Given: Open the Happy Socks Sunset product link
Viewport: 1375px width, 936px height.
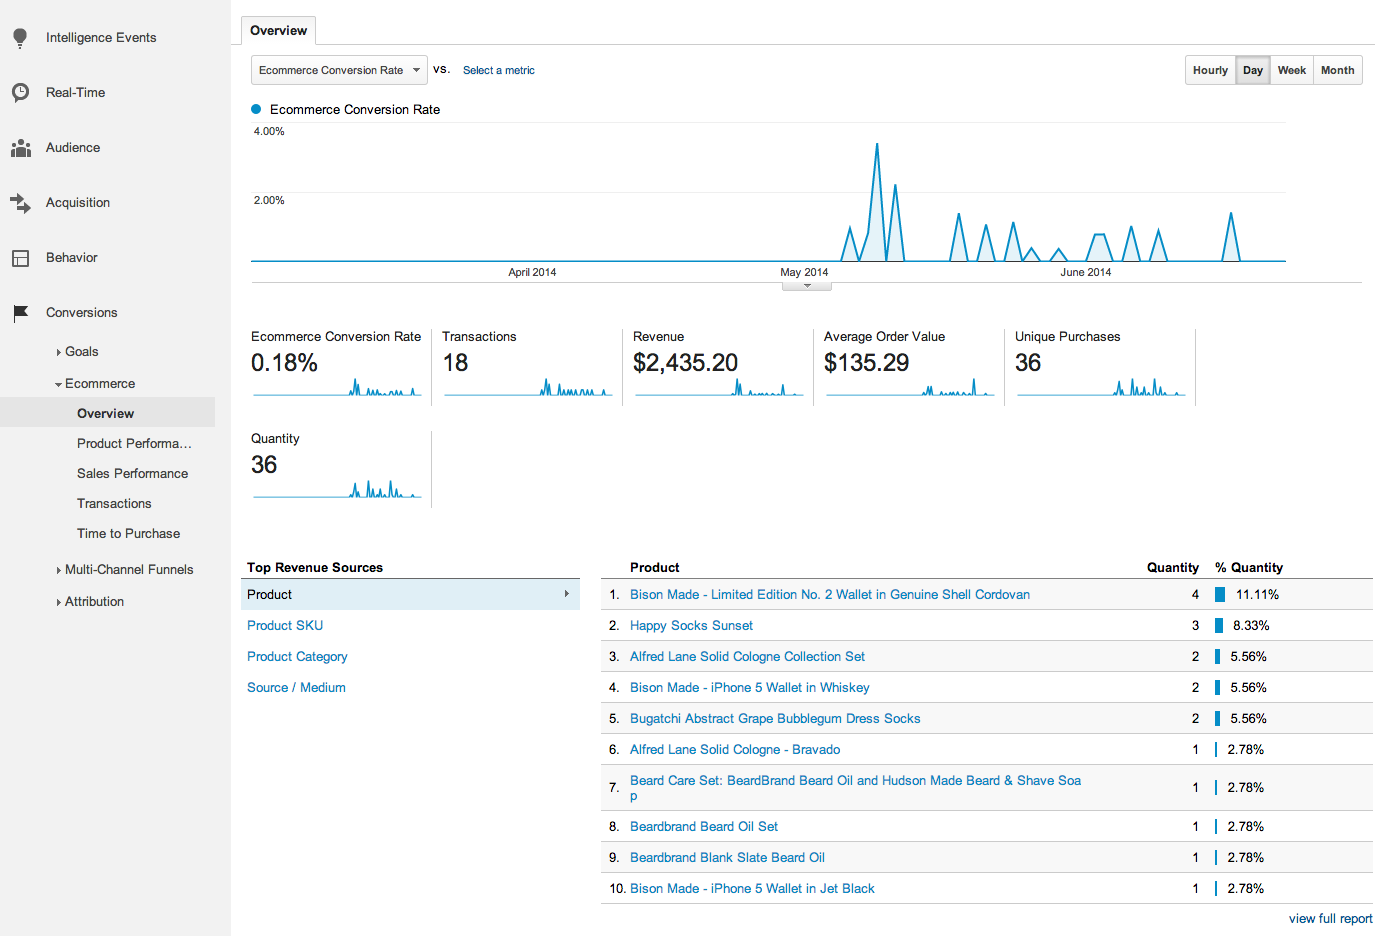Looking at the screenshot, I should (691, 625).
